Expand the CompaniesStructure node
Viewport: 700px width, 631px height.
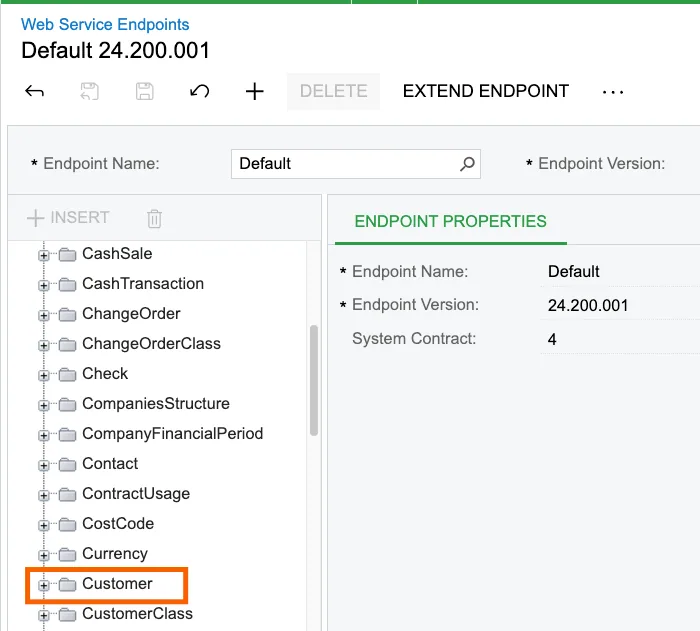(44, 405)
